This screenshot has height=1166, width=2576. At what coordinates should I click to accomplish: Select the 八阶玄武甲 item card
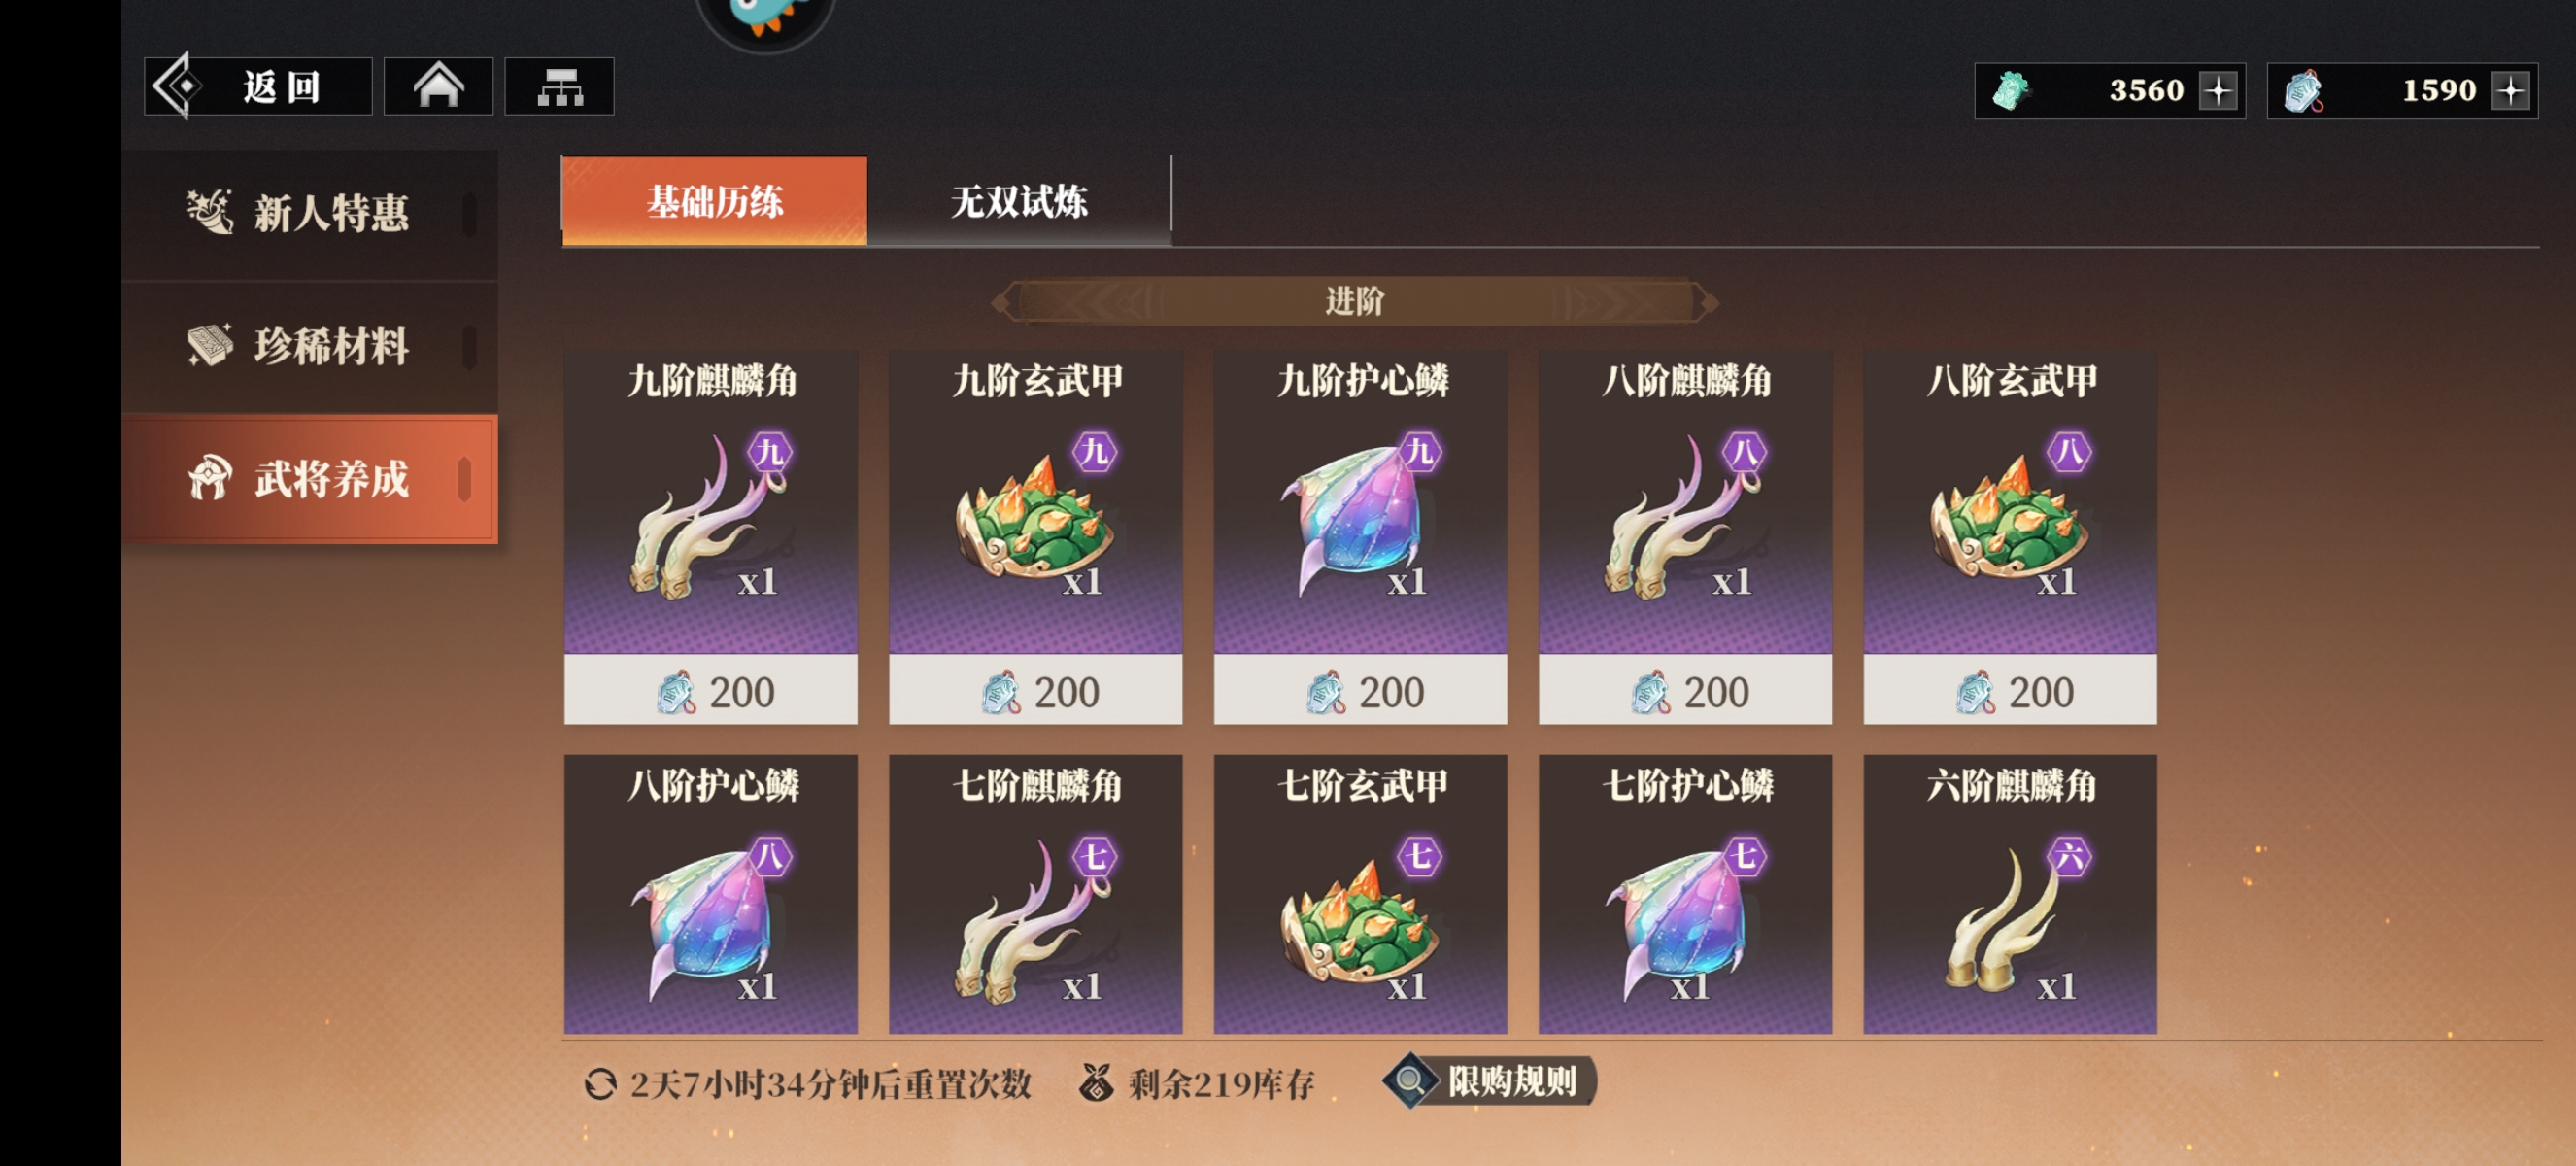coord(2010,537)
